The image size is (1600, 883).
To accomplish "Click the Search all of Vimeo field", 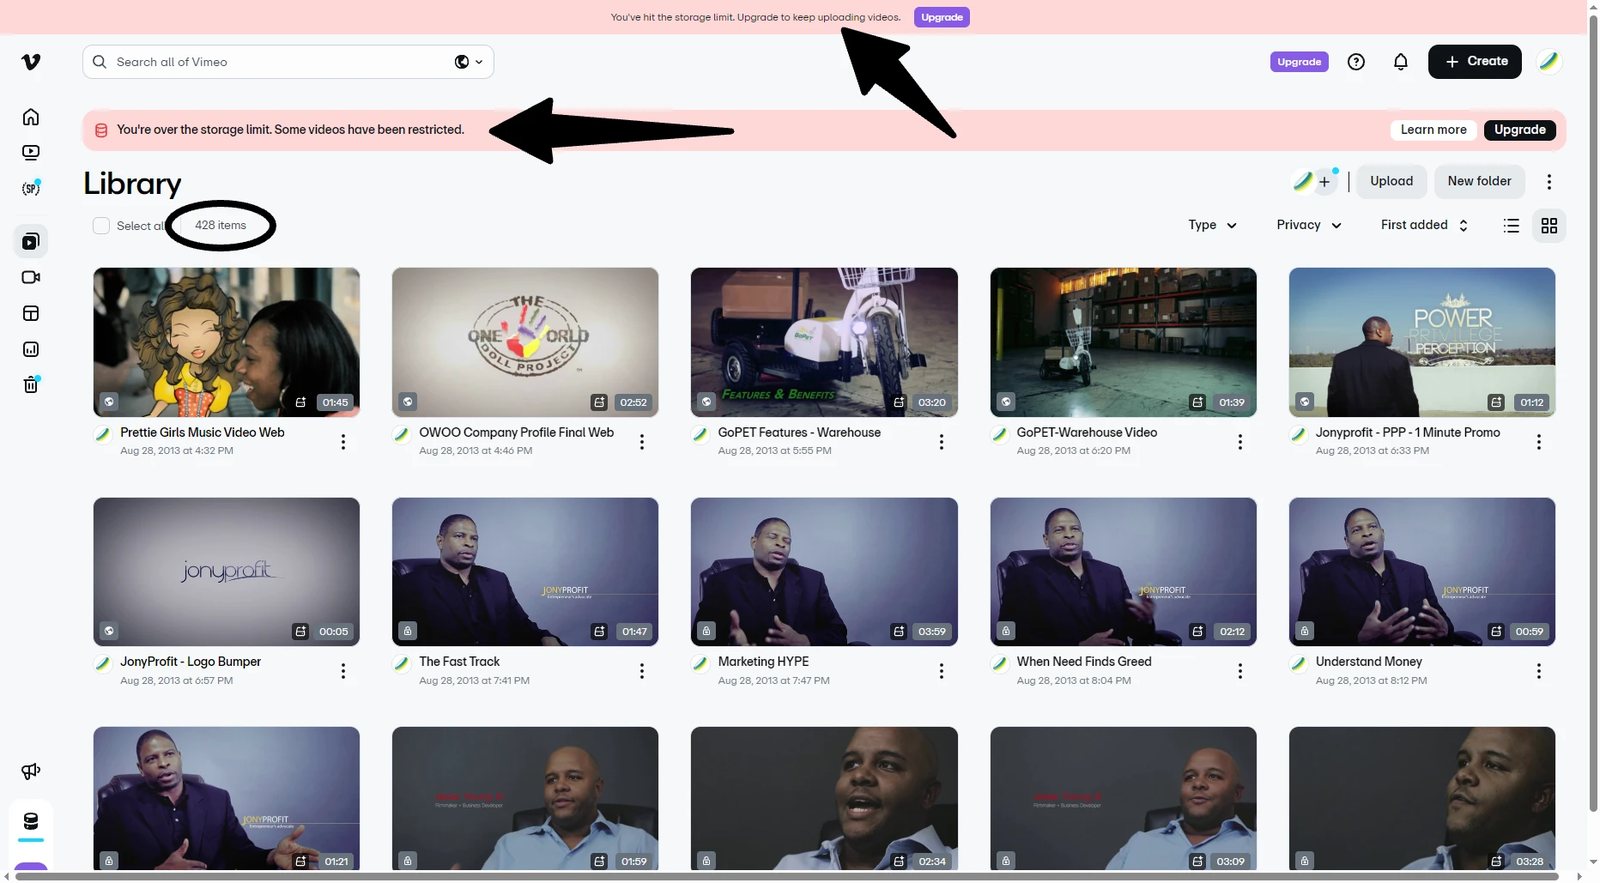I will (x=288, y=62).
